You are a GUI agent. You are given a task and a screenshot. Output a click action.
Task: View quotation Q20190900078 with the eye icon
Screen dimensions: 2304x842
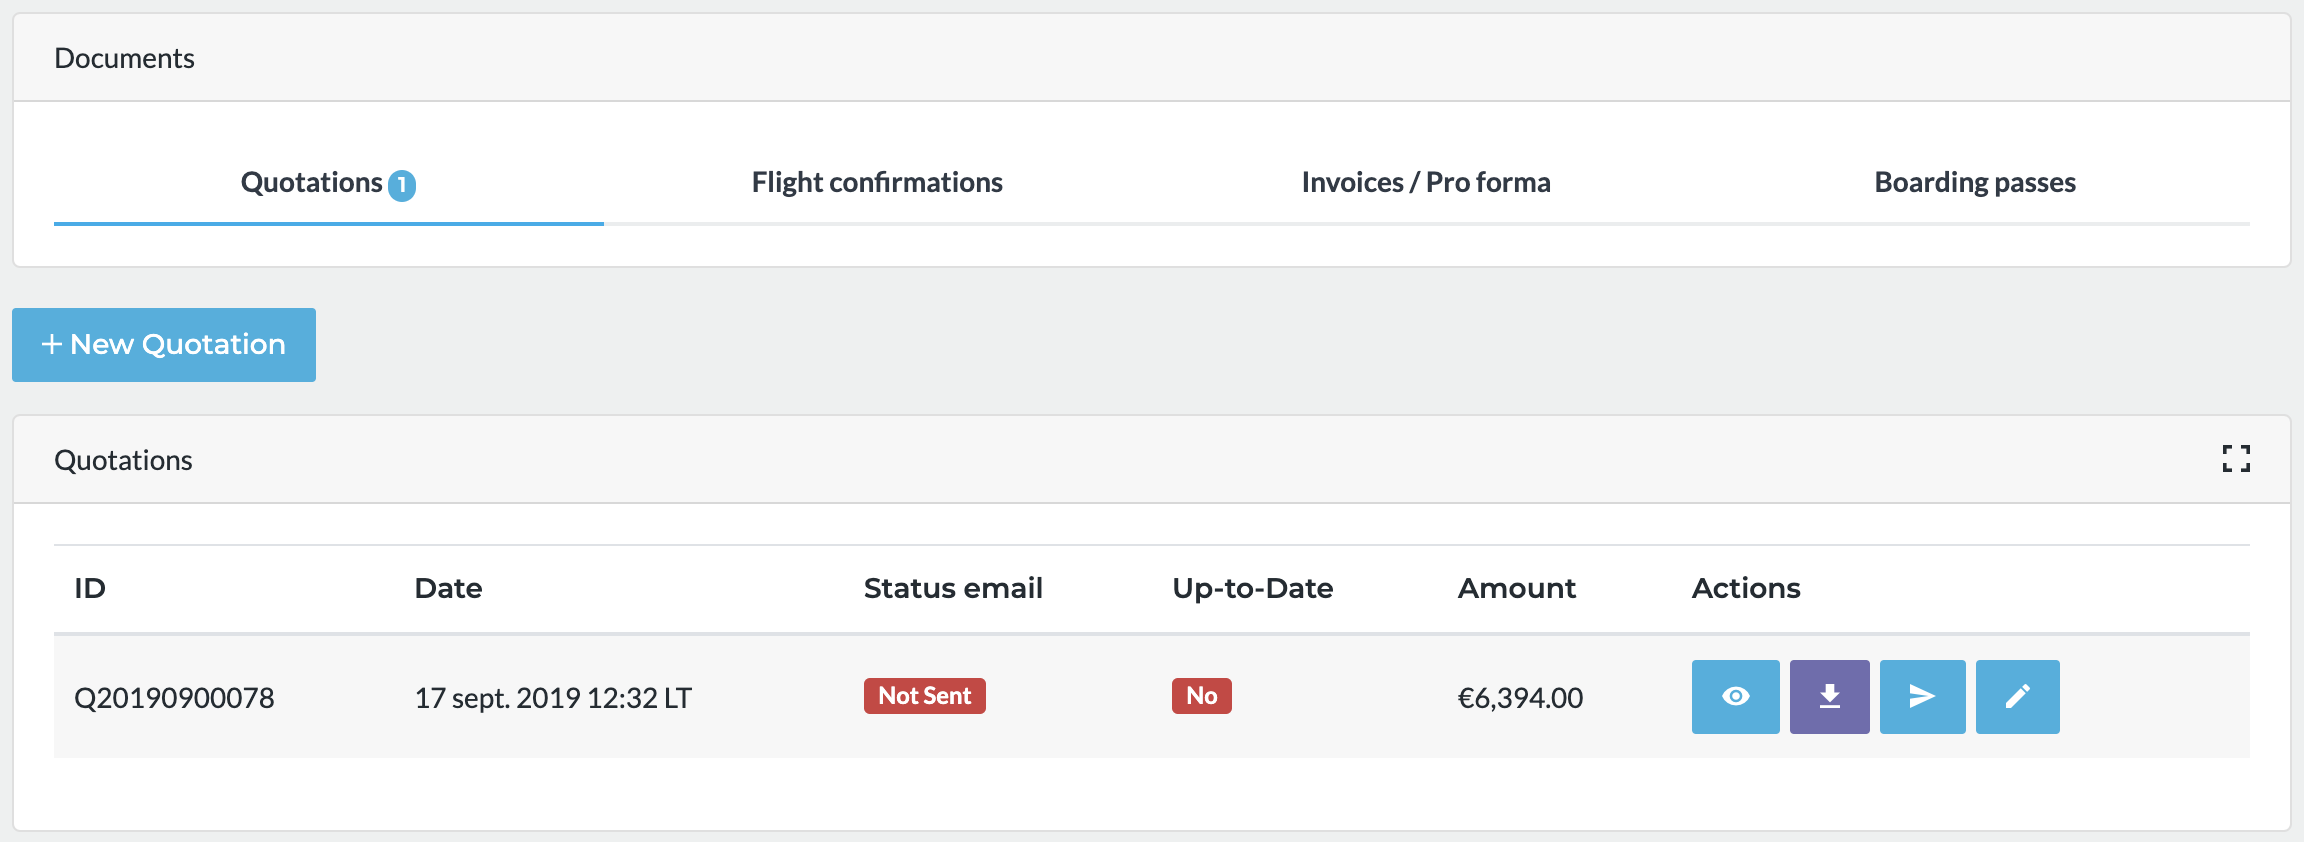click(1735, 697)
